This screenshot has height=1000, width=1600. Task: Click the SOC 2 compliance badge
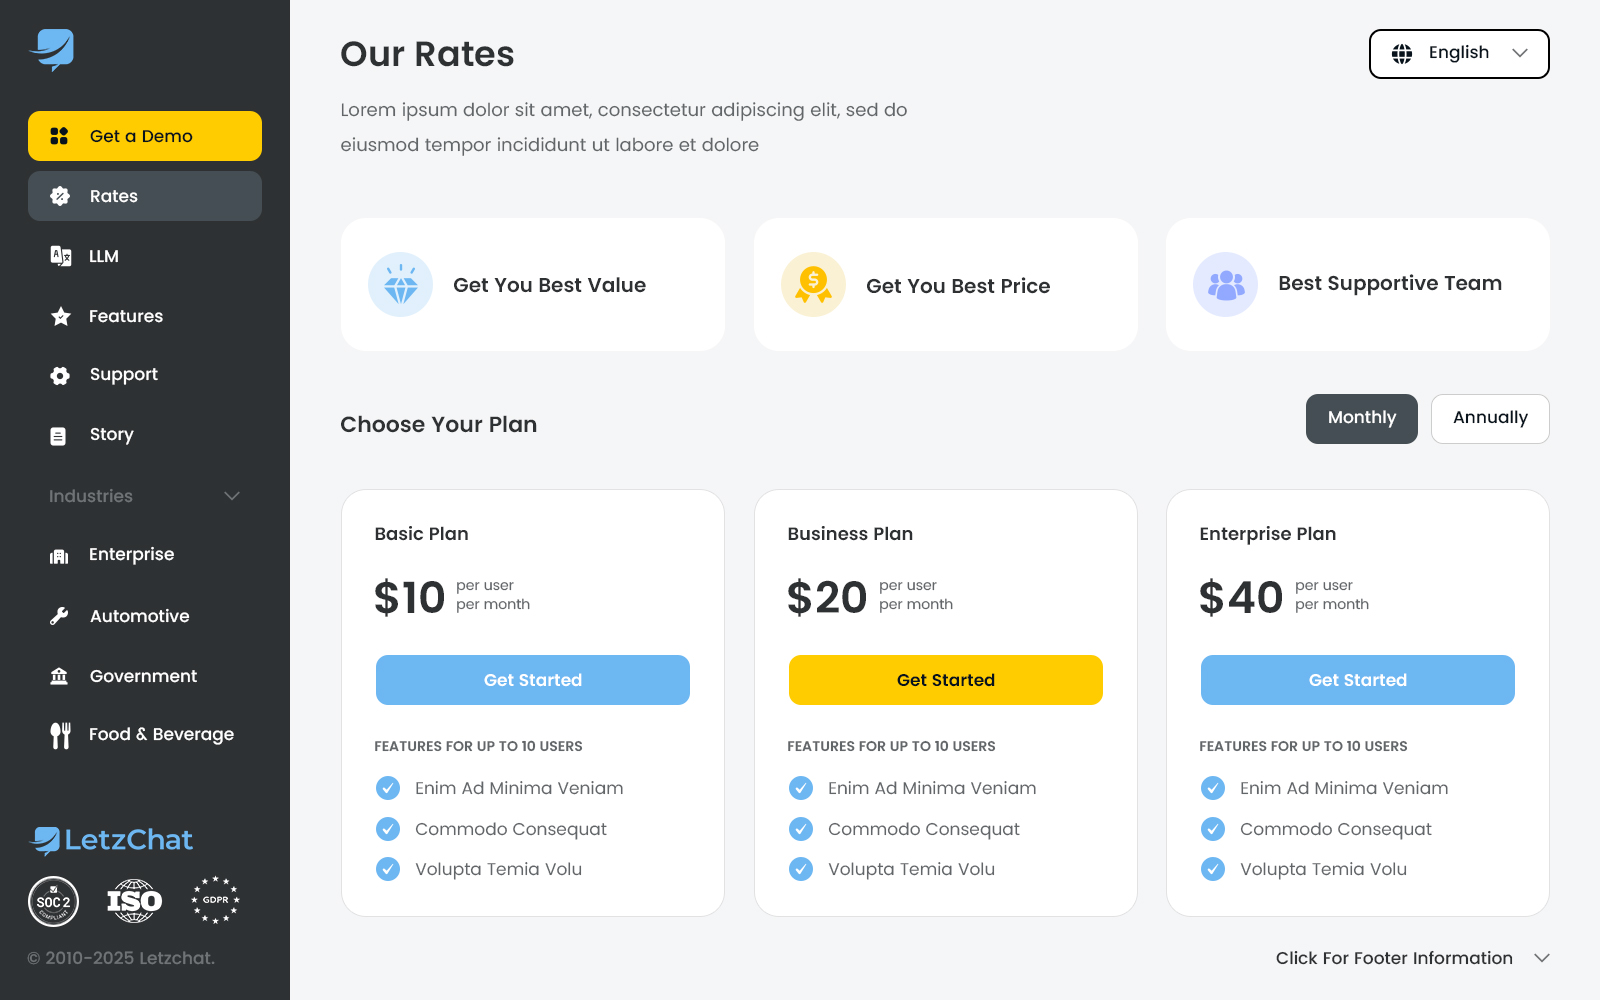click(54, 901)
